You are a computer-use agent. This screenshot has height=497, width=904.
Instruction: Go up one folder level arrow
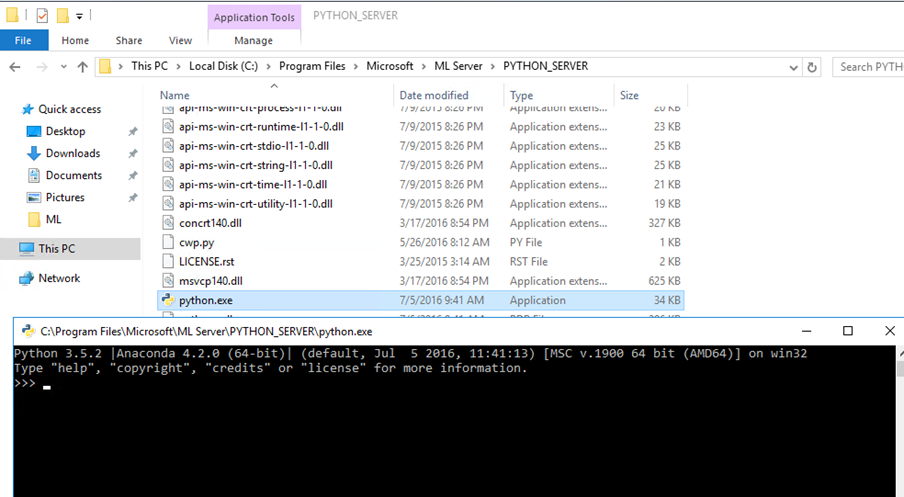pyautogui.click(x=82, y=67)
